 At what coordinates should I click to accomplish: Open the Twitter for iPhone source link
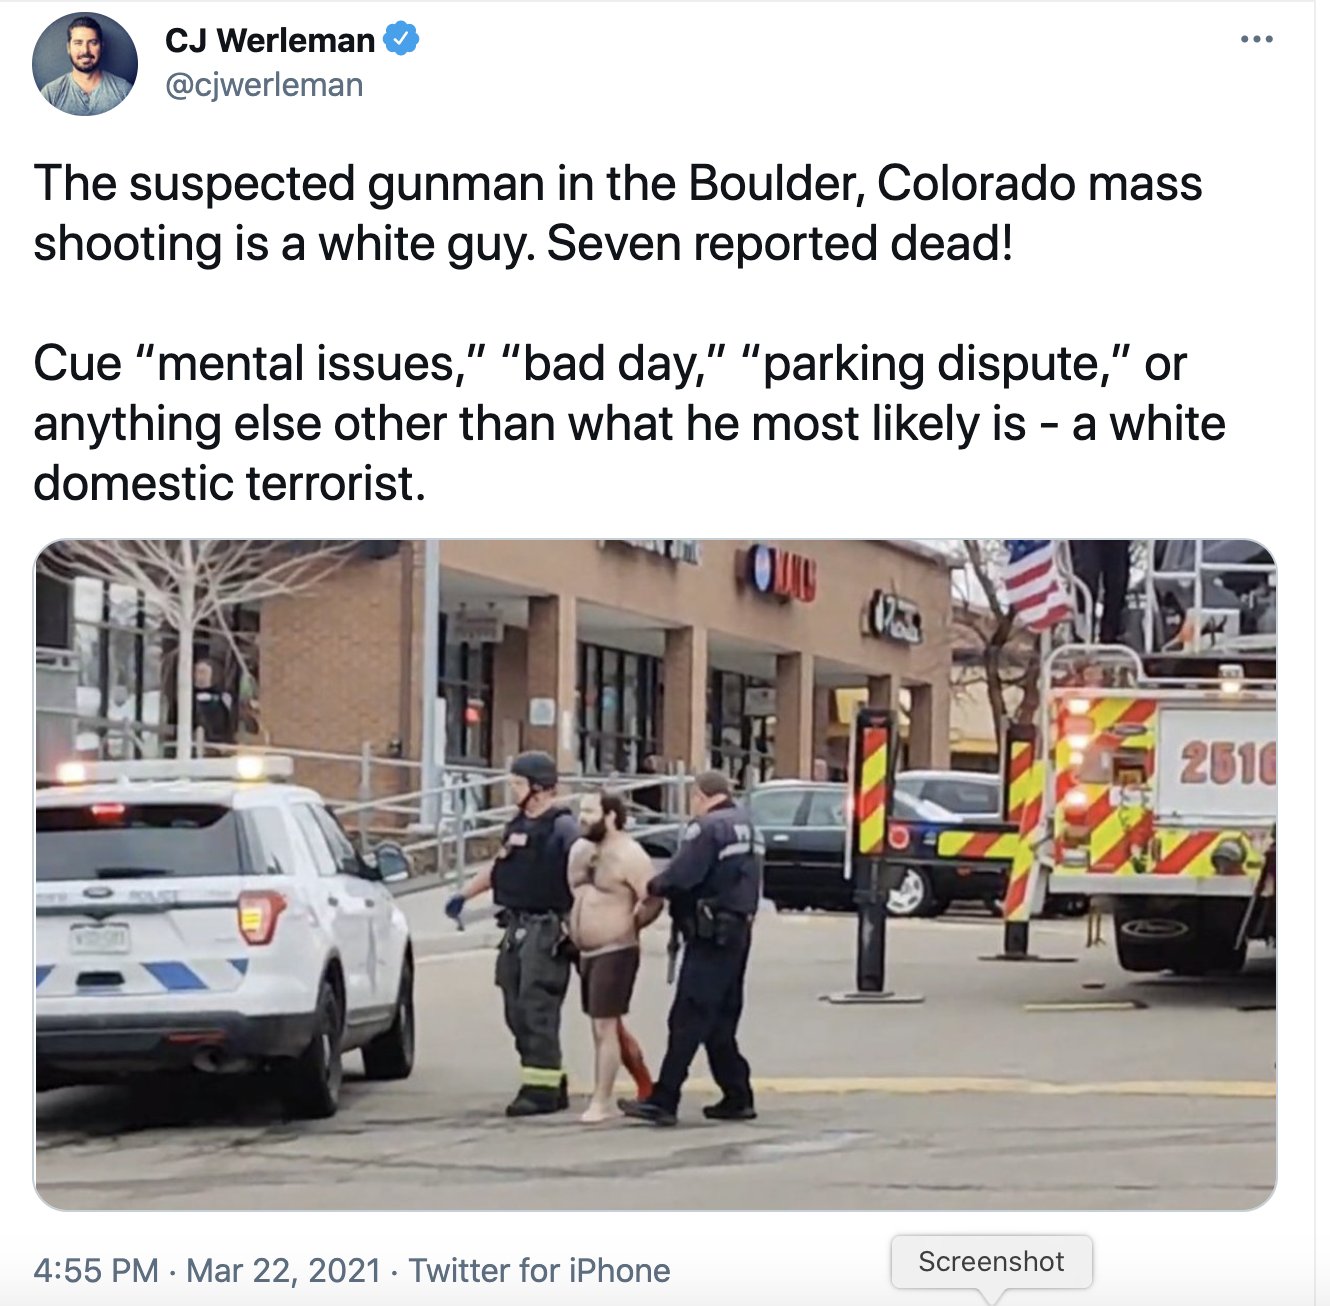pyautogui.click(x=540, y=1270)
